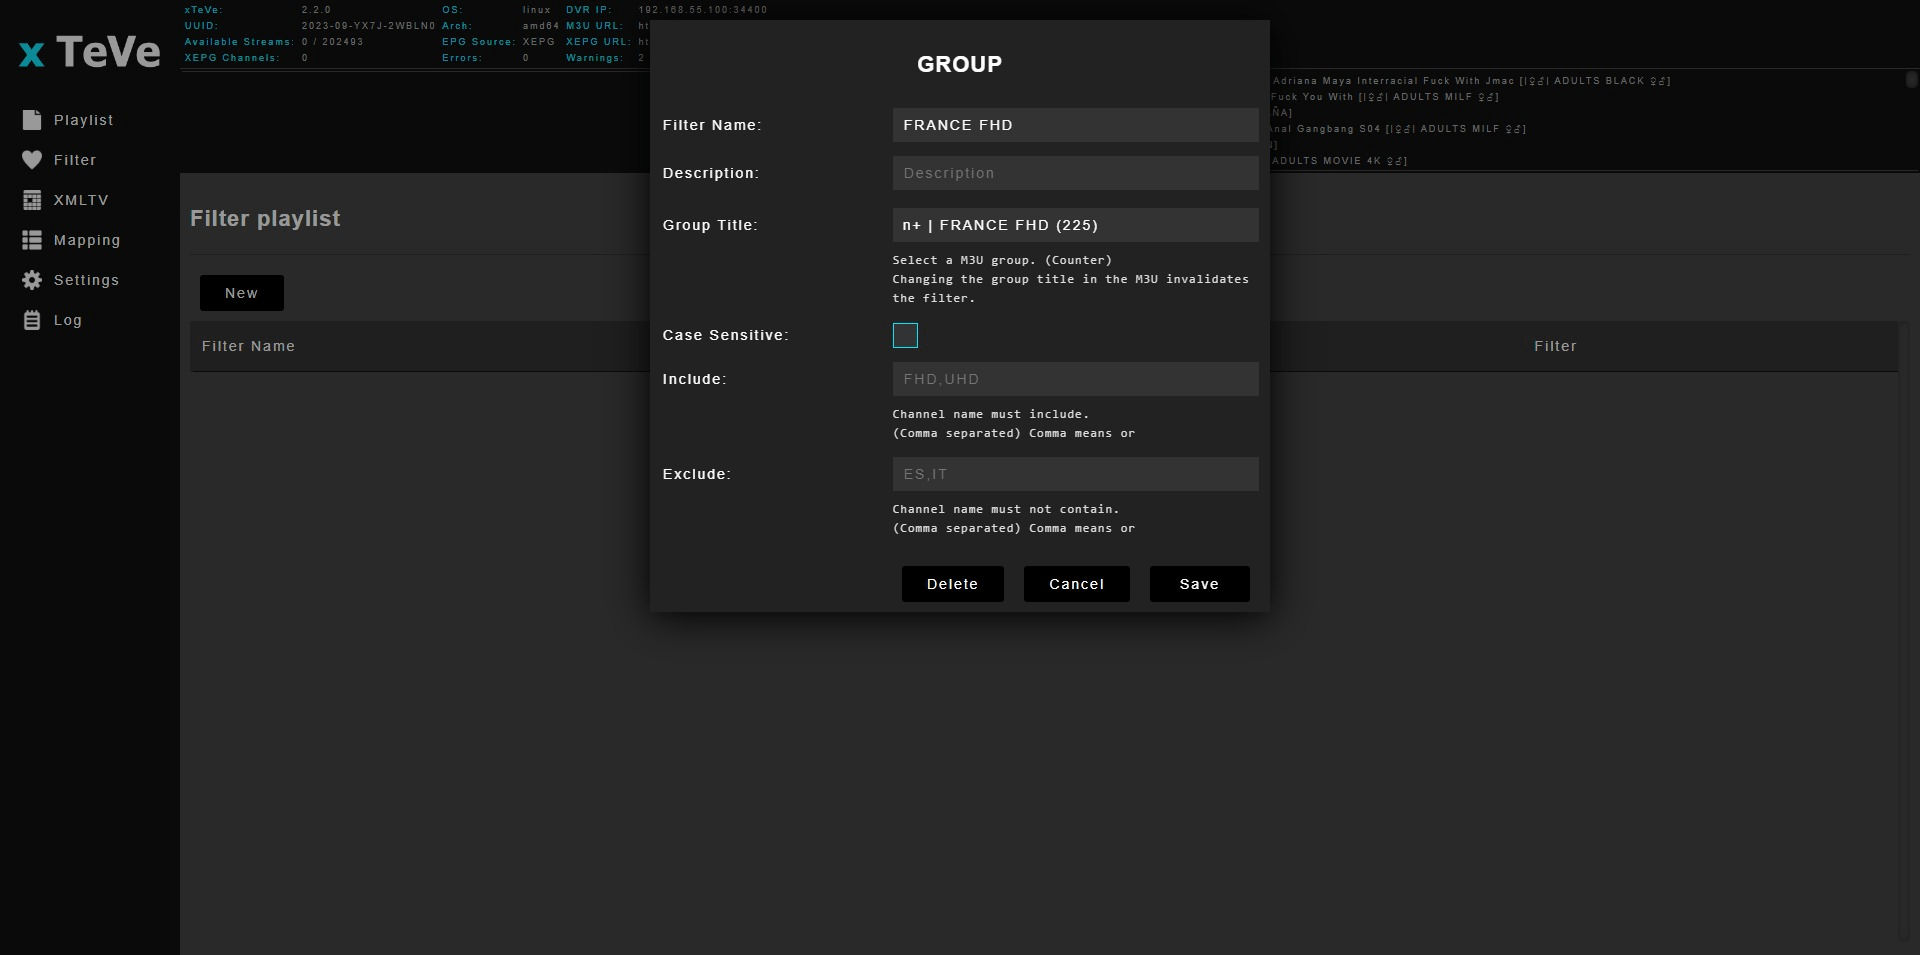
Task: Click inside the Description field
Action: (1075, 172)
